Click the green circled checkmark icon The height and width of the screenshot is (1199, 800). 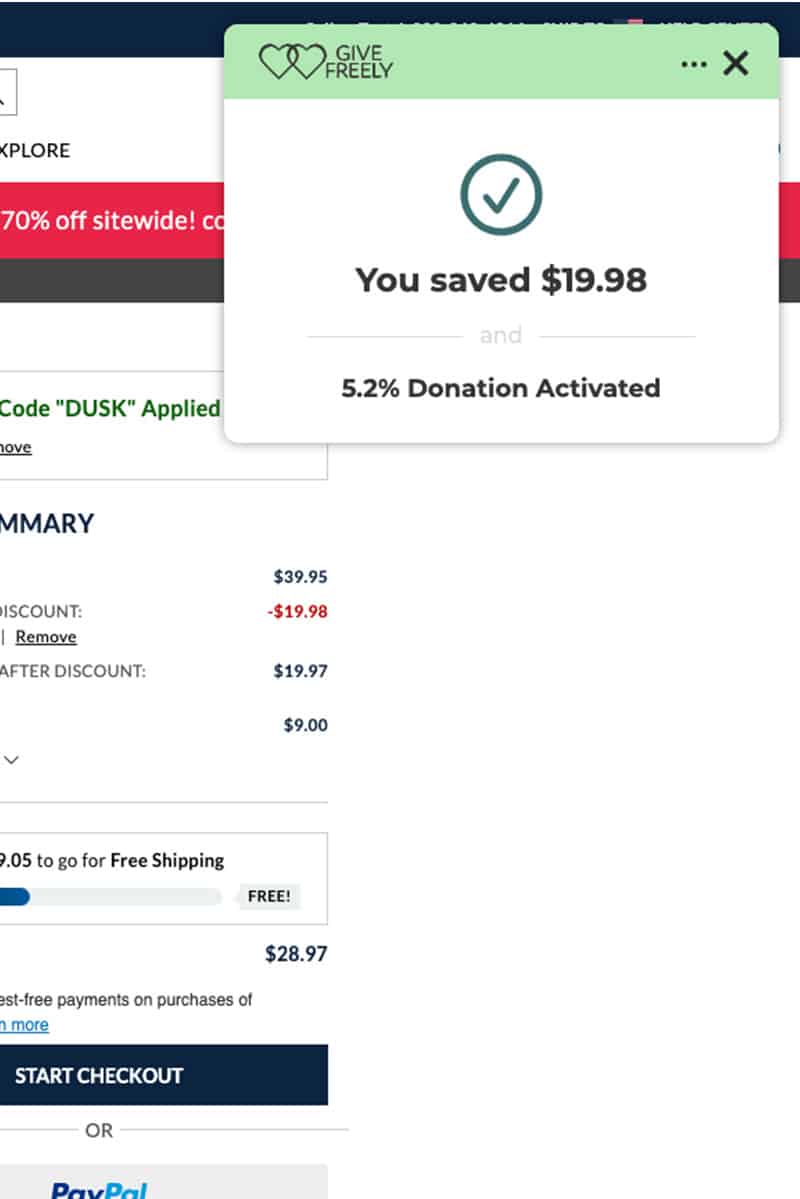(500, 195)
